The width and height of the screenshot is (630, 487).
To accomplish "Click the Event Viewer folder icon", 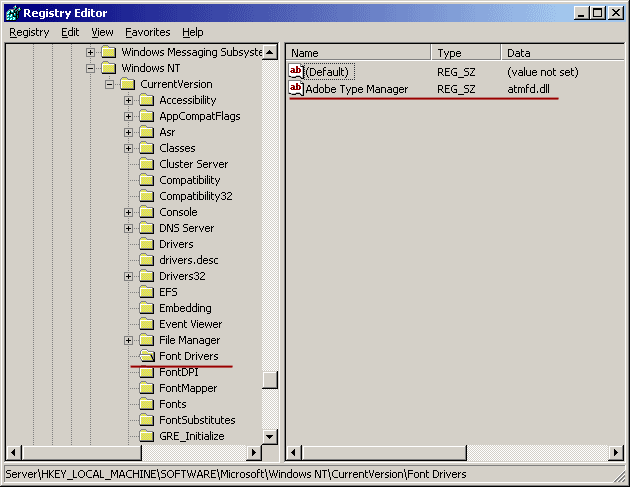I will point(147,324).
